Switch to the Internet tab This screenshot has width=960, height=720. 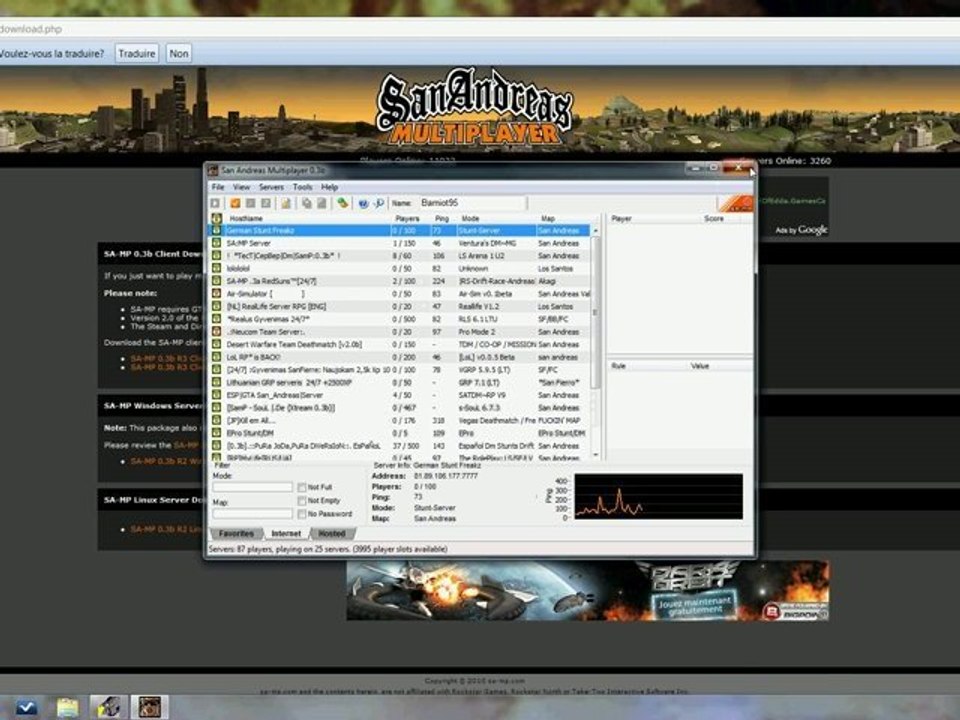coord(286,534)
